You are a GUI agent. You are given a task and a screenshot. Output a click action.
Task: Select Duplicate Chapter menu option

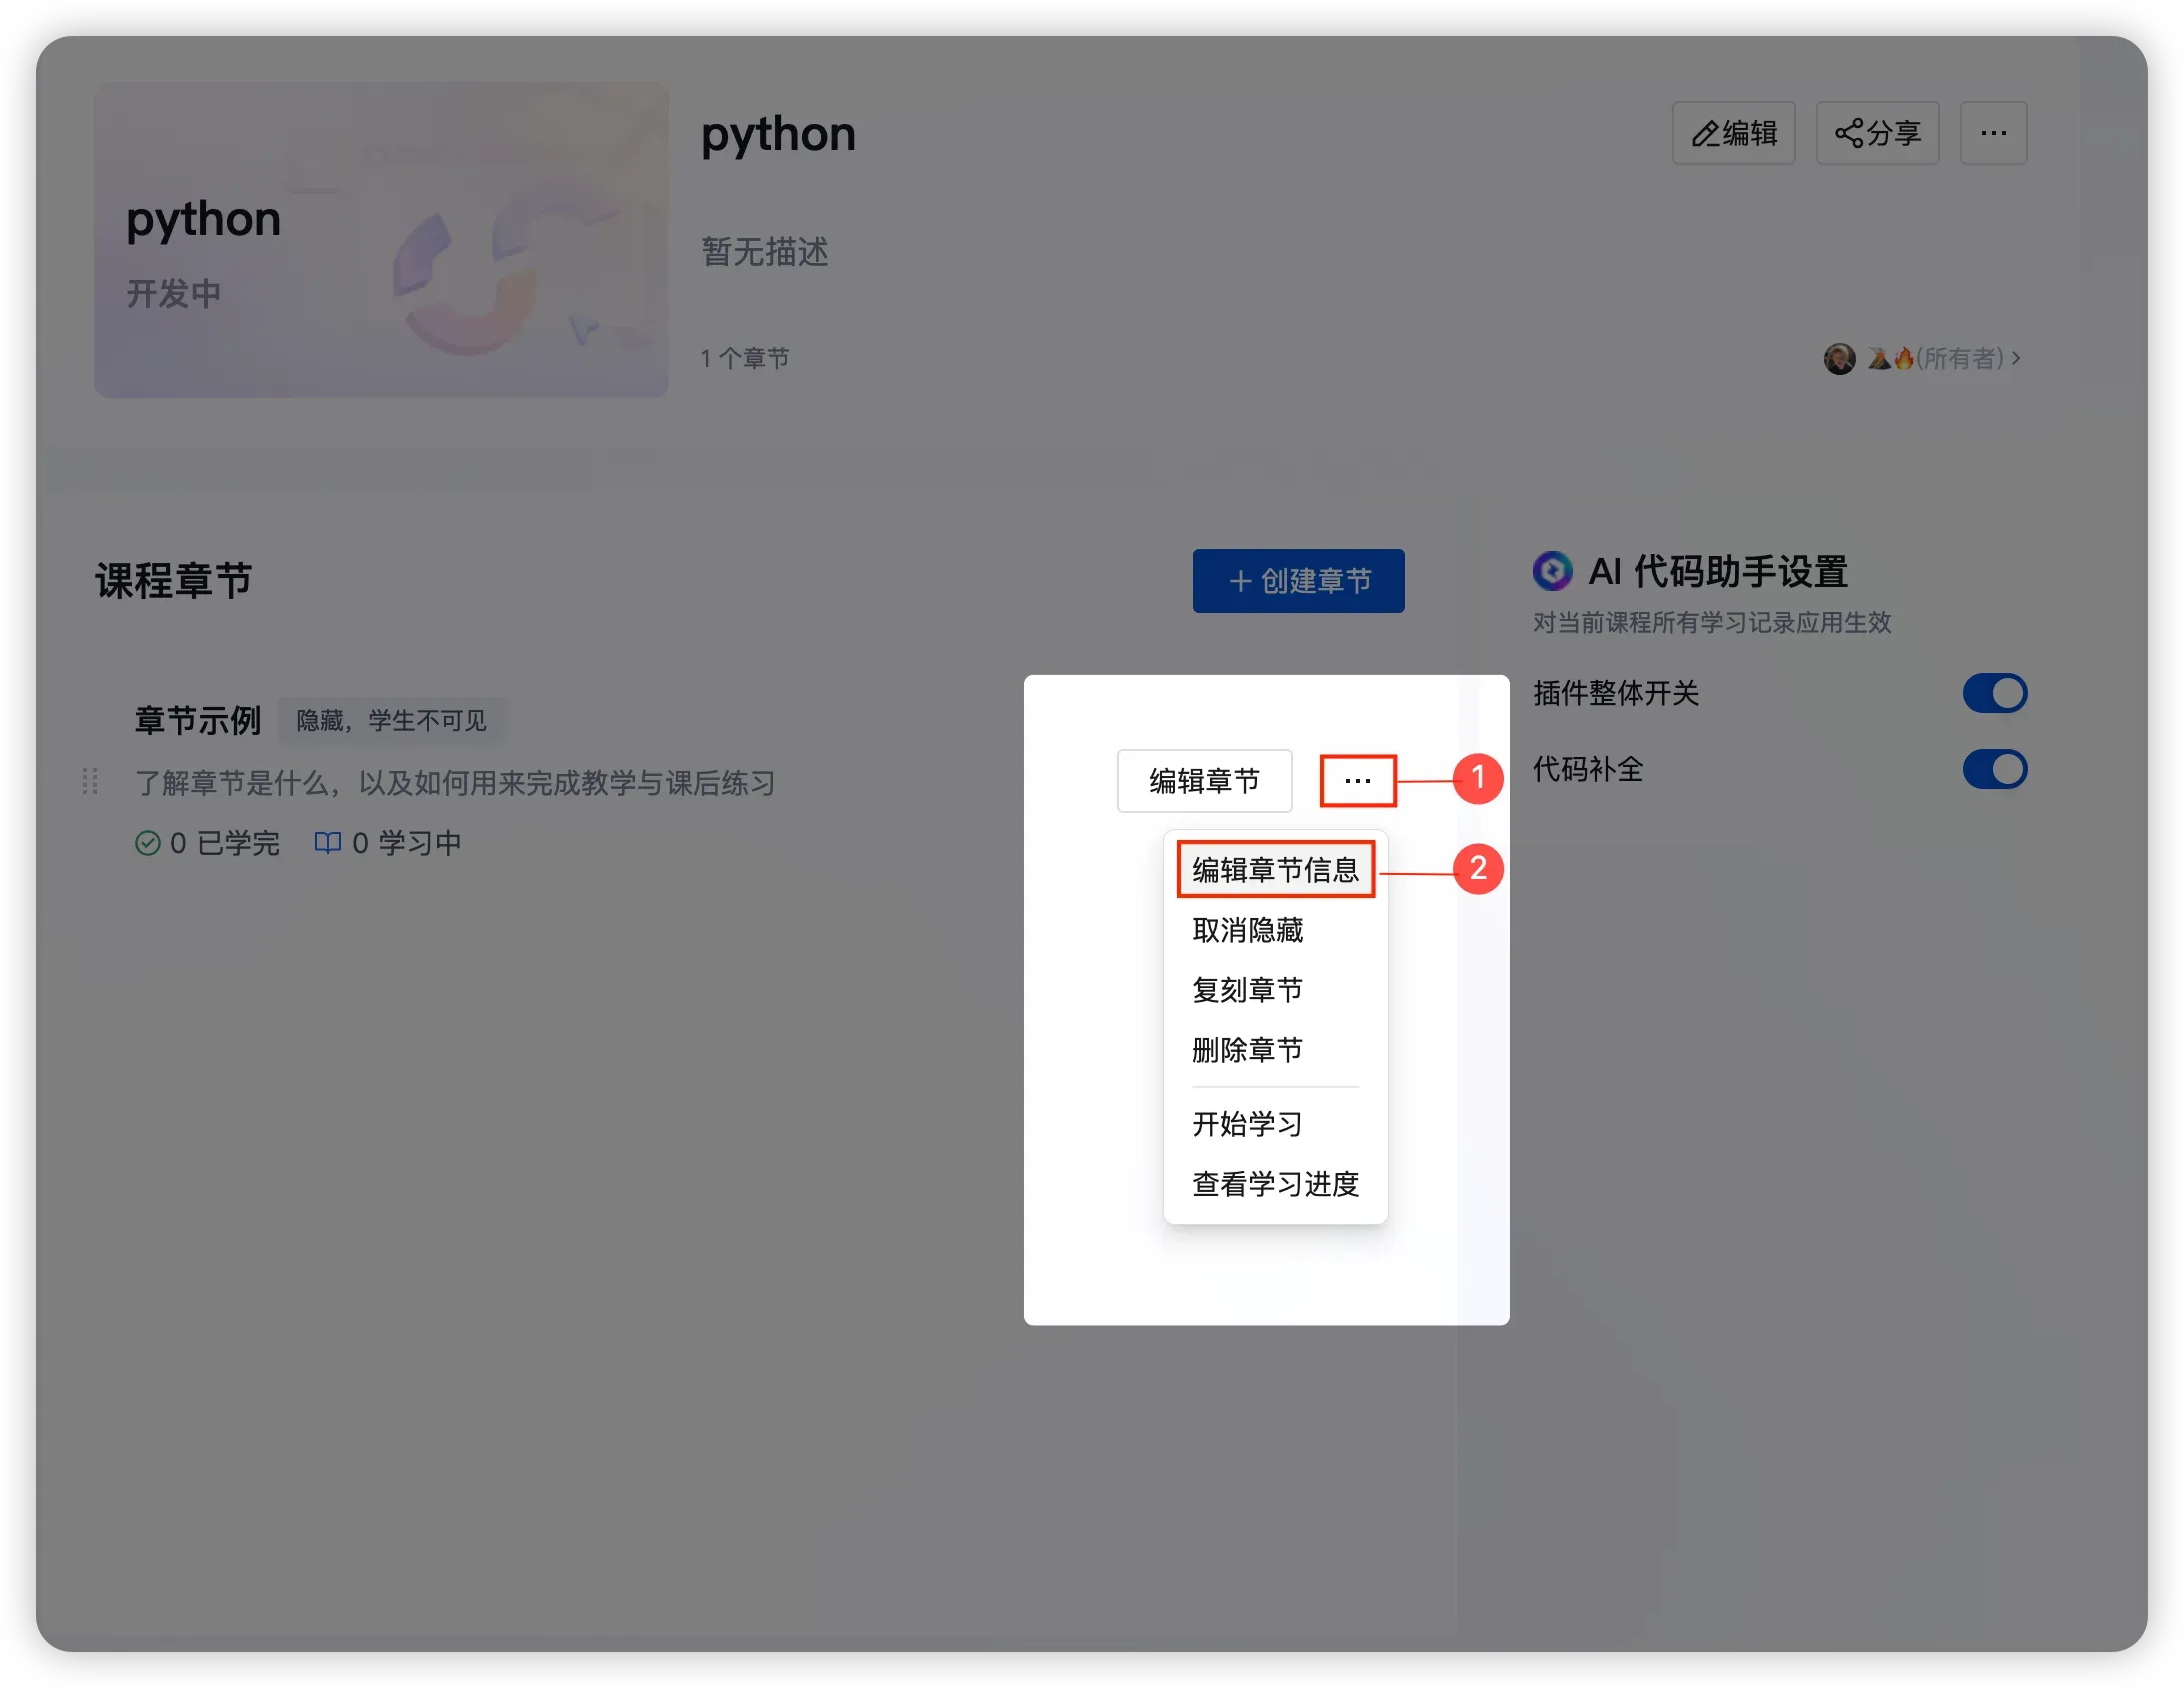point(1247,990)
